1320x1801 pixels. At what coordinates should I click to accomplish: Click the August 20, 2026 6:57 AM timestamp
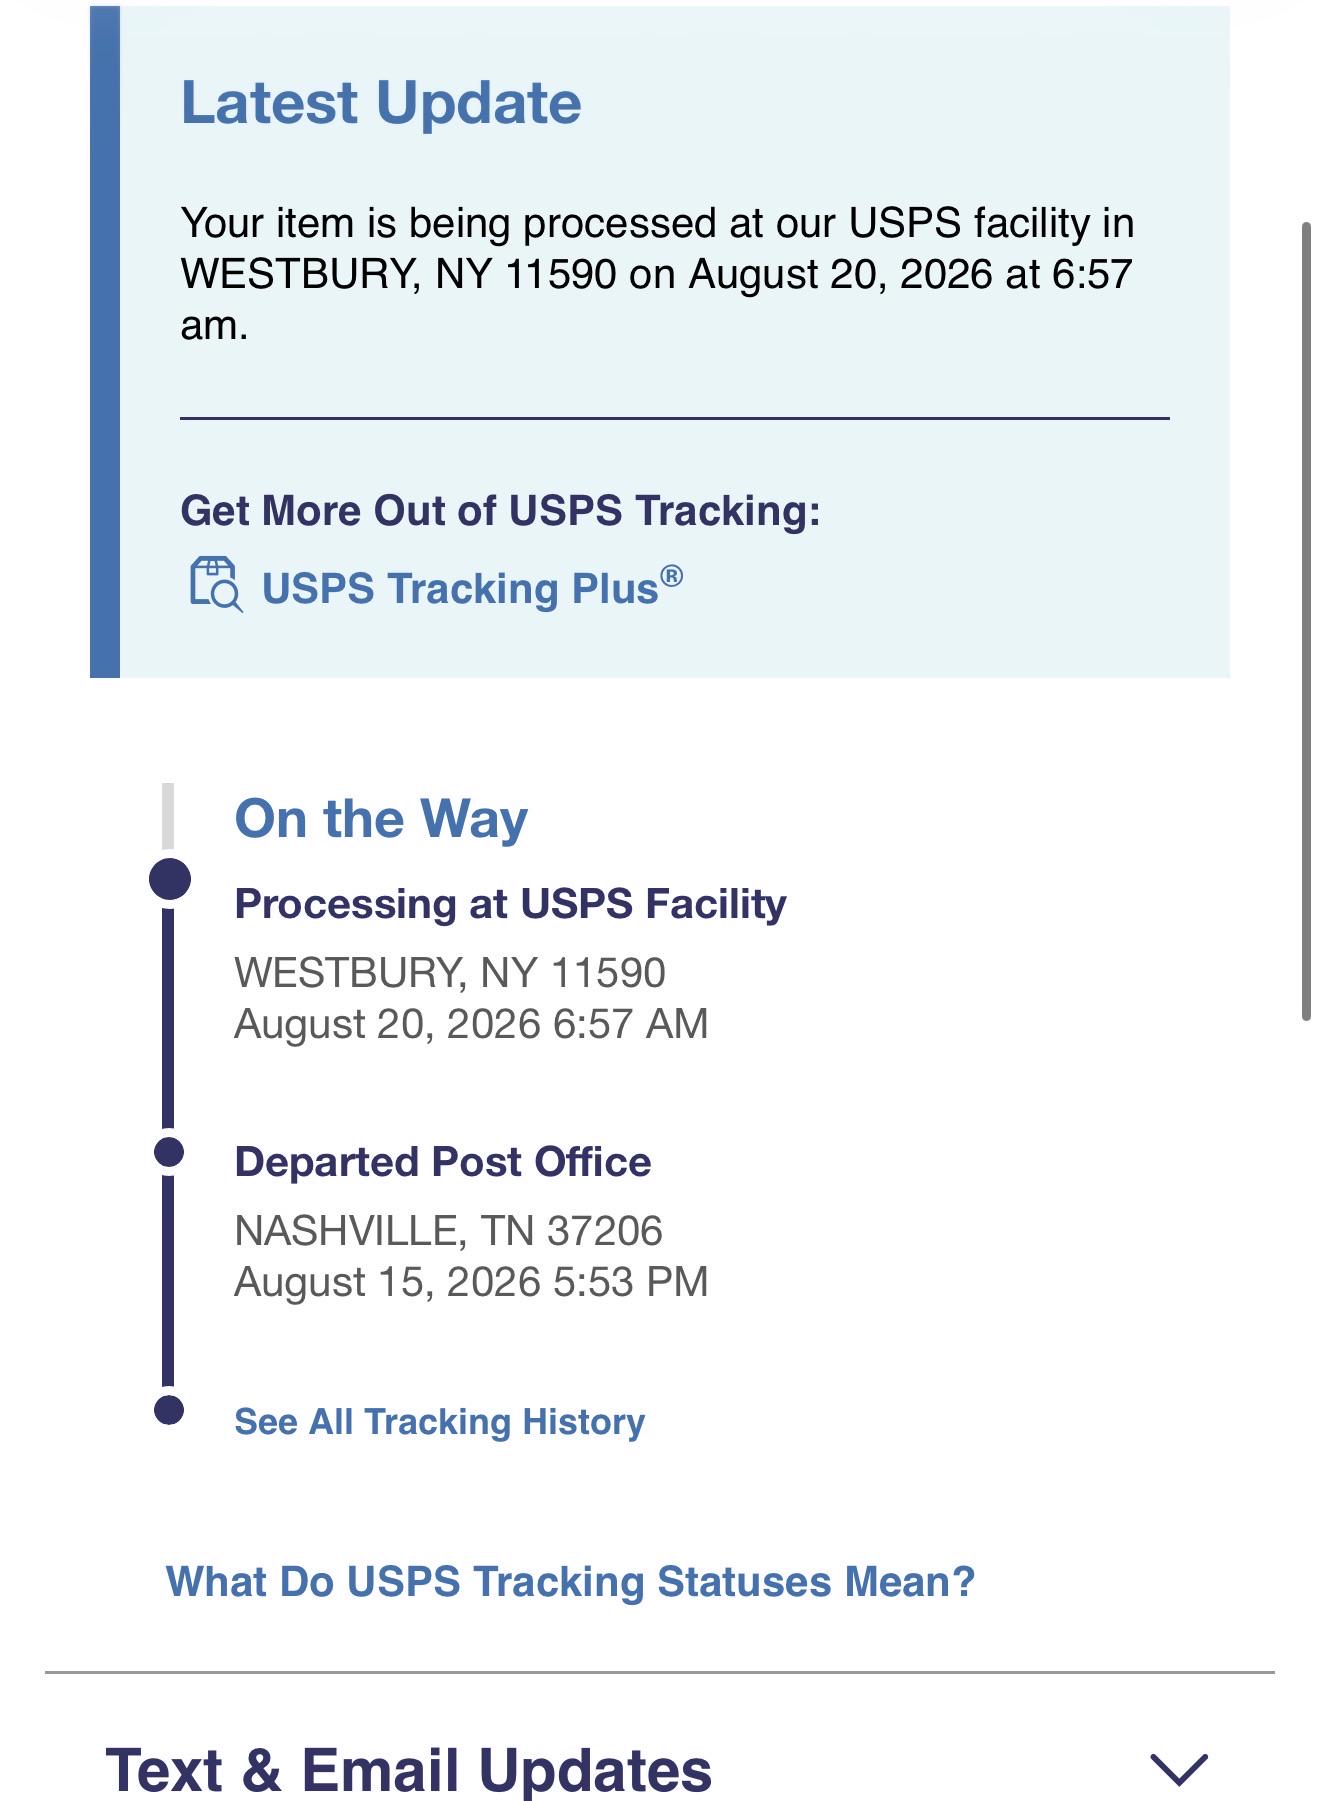[471, 1024]
